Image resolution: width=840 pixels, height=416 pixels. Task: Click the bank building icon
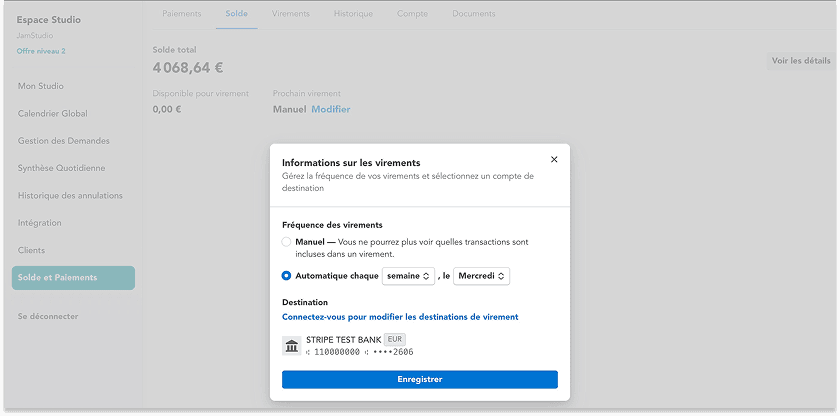[291, 346]
